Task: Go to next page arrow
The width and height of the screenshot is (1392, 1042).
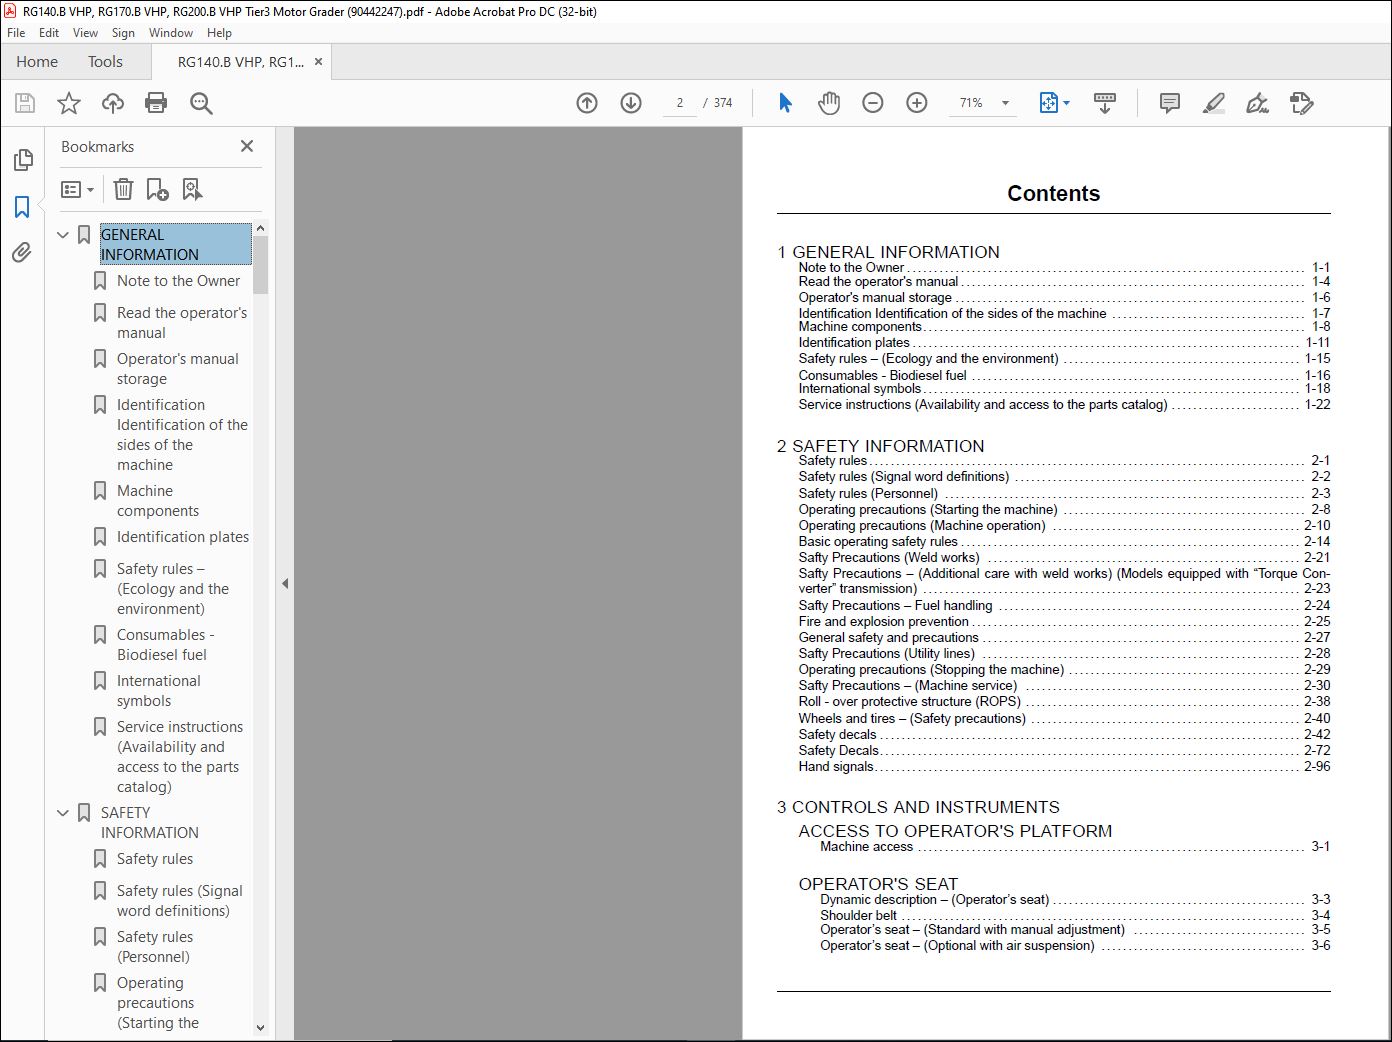Action: coord(631,103)
